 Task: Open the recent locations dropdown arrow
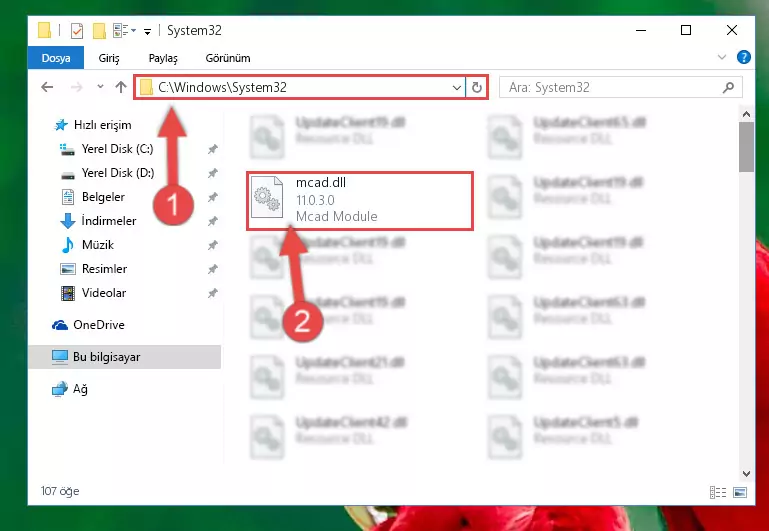(100, 87)
